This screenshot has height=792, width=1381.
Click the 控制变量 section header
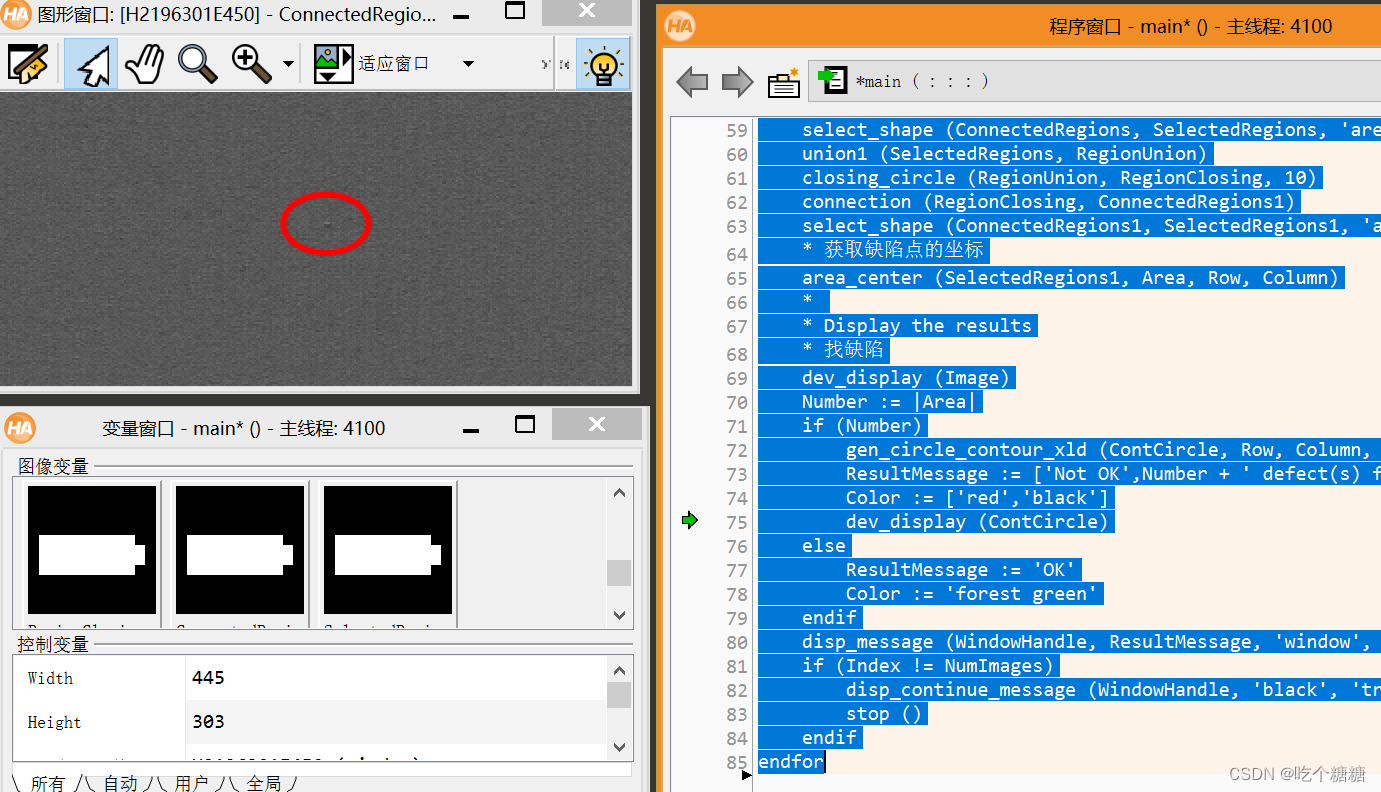click(x=53, y=643)
